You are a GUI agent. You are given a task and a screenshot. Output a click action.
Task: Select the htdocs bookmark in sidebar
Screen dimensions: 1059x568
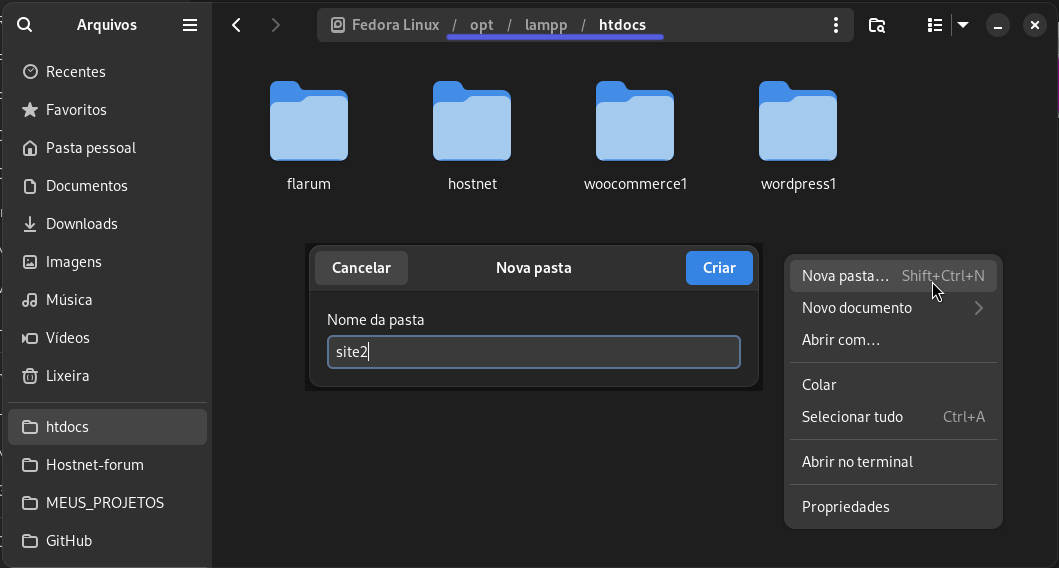tap(107, 427)
